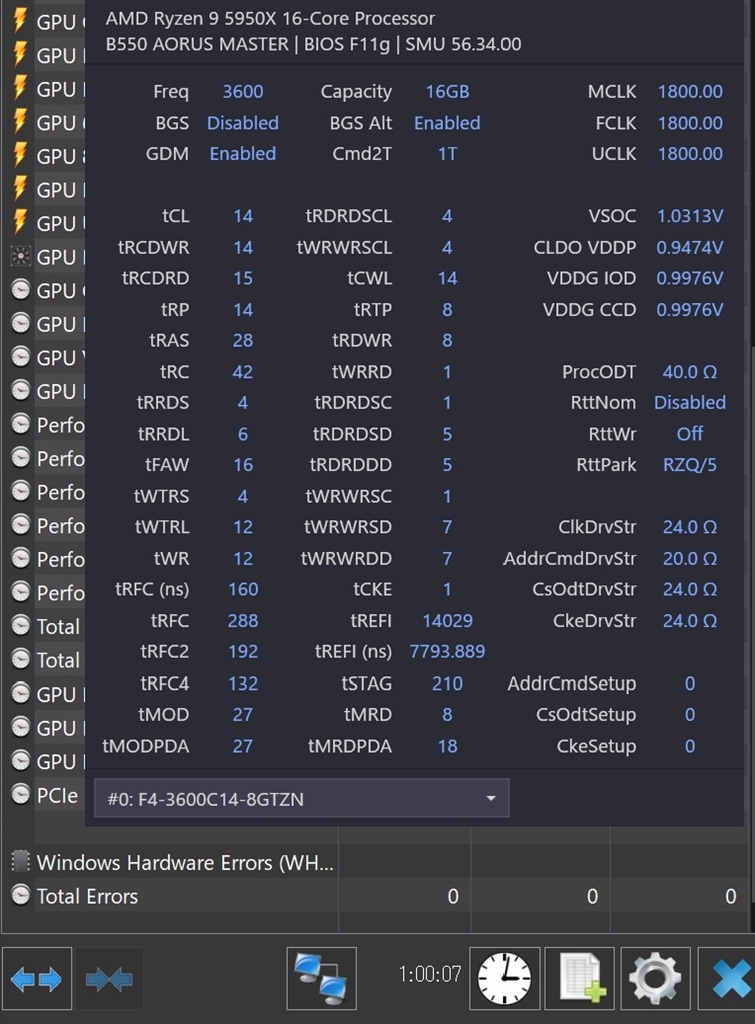This screenshot has width=755, height=1024.
Task: Click the chip icon beside Windows Hardware Errors
Action: coord(20,862)
